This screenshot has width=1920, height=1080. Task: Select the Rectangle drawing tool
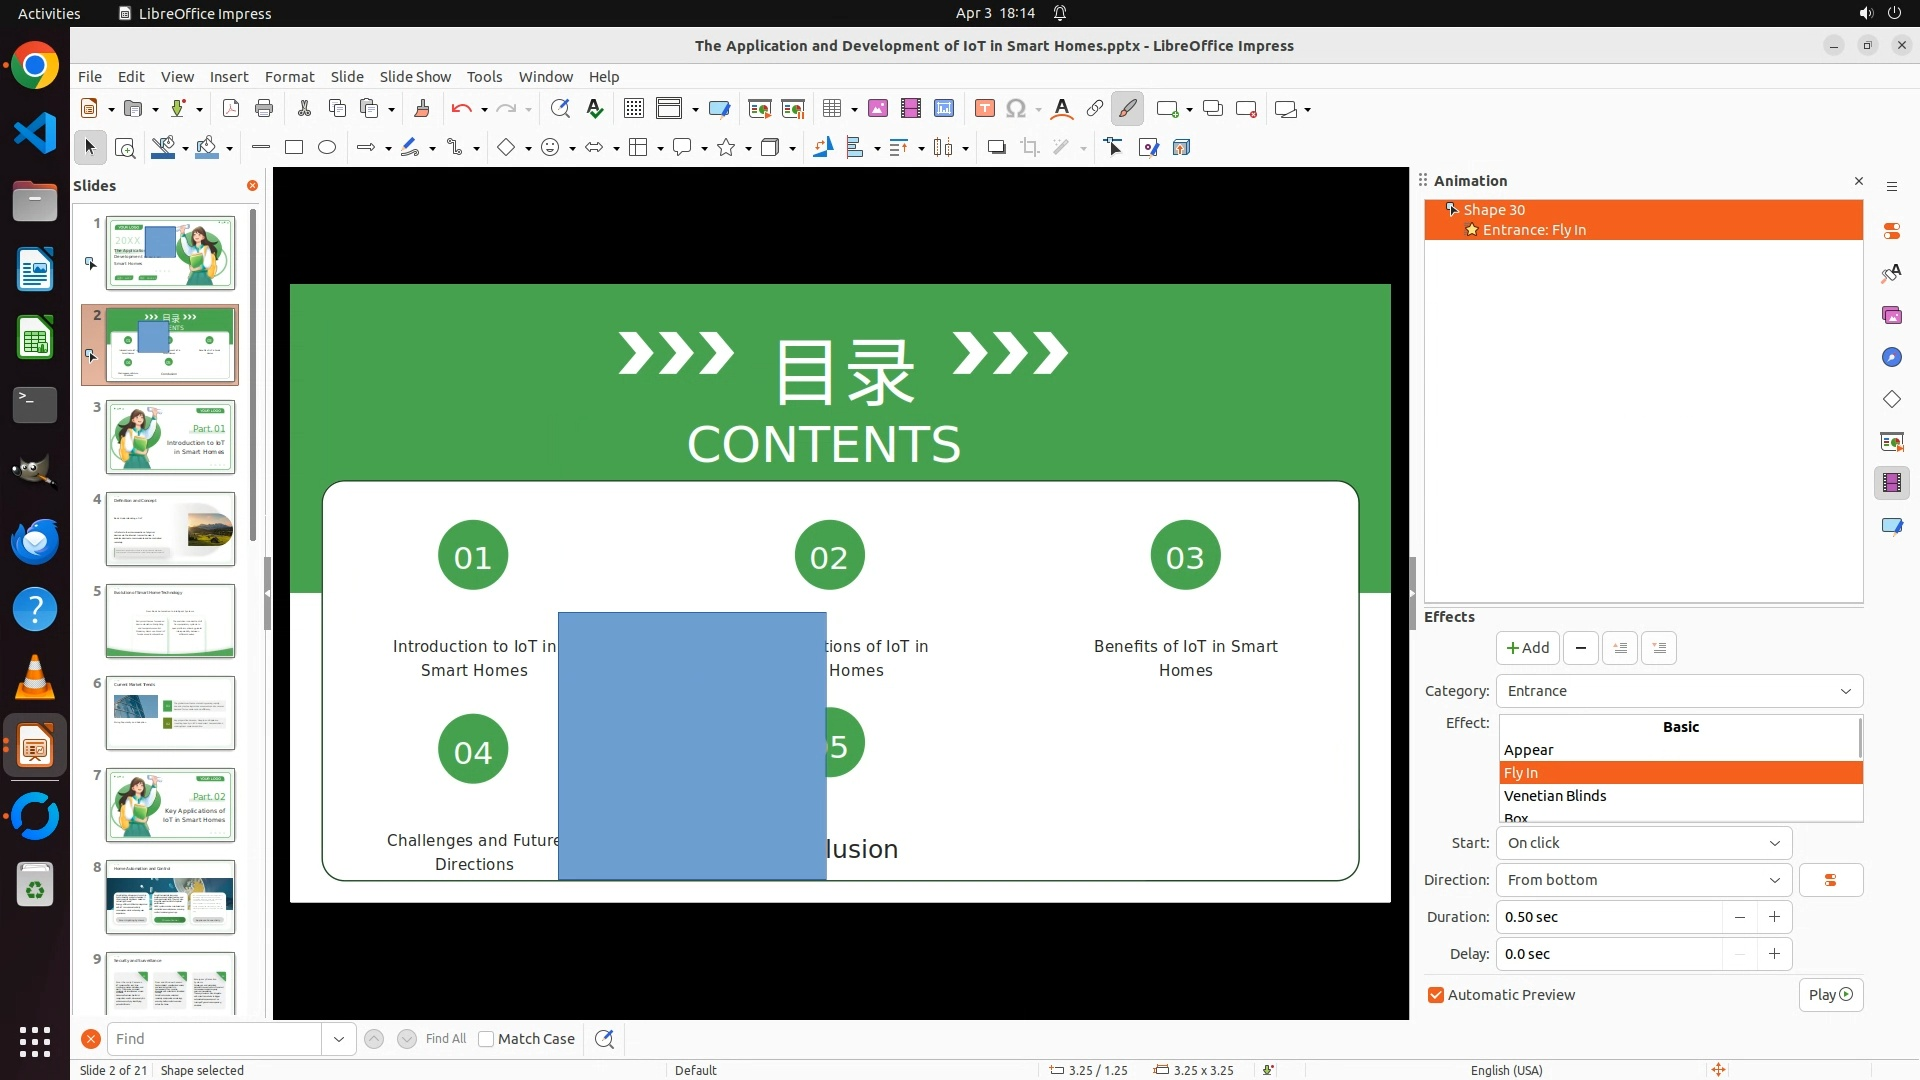coord(294,148)
